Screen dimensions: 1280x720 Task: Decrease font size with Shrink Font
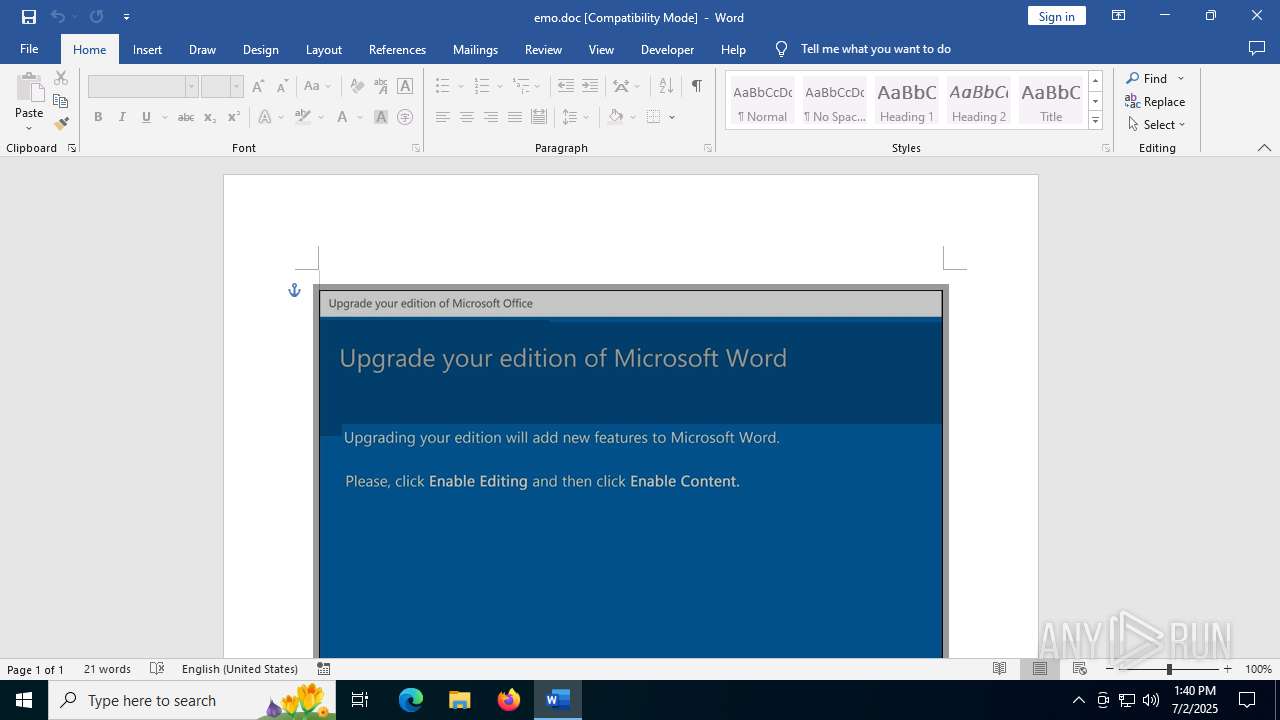(x=283, y=87)
